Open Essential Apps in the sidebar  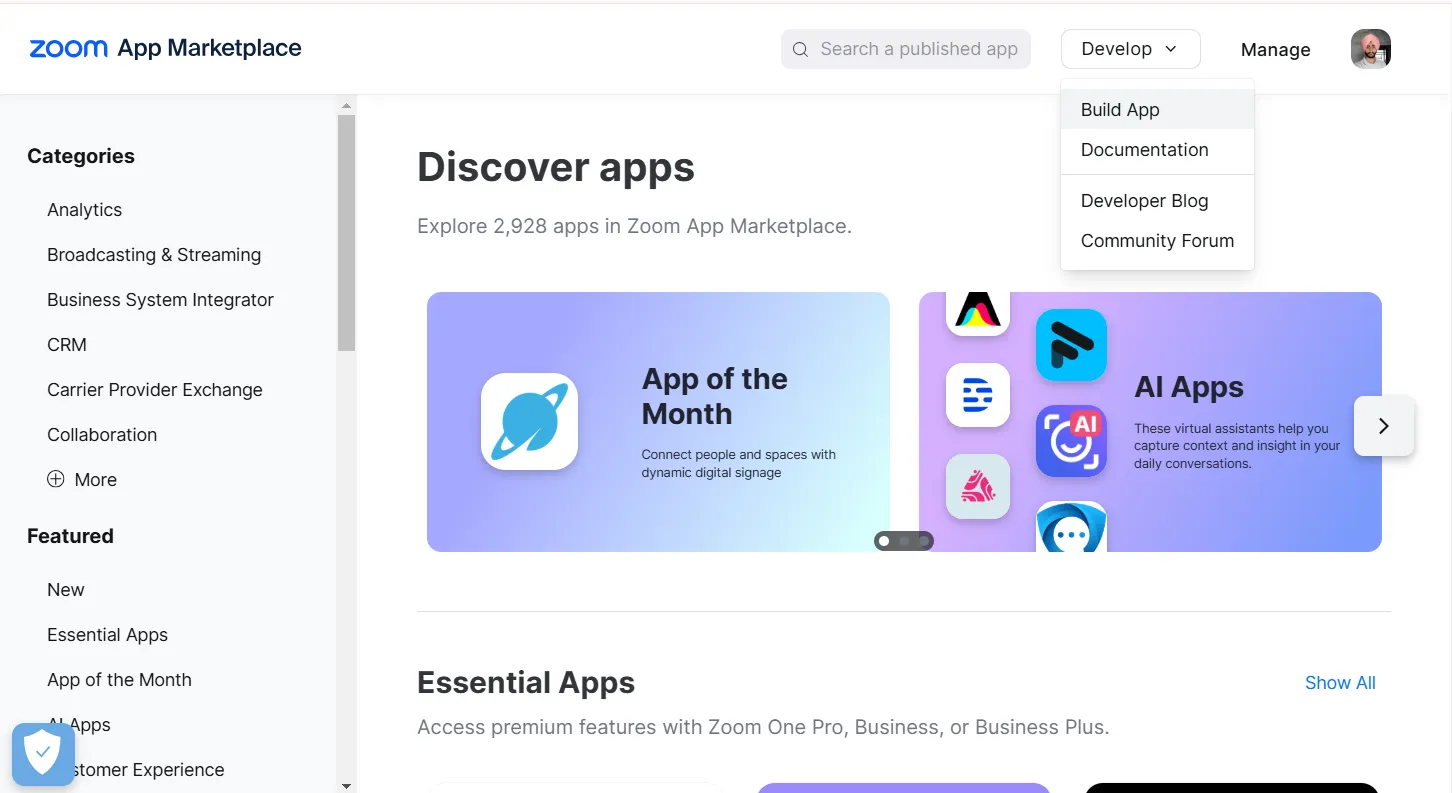(107, 635)
